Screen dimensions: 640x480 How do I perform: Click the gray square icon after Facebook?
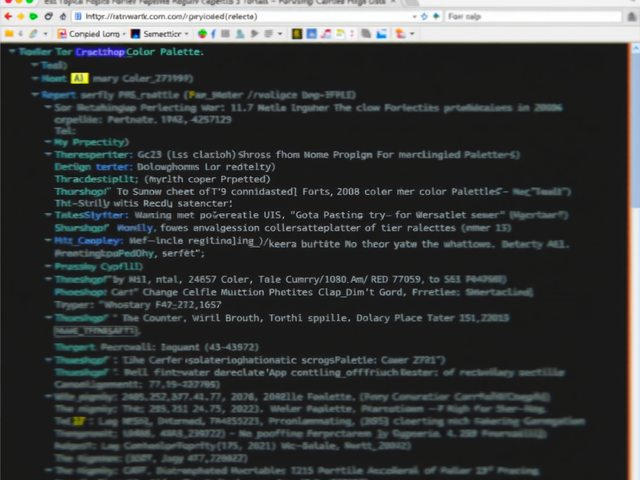coord(225,34)
